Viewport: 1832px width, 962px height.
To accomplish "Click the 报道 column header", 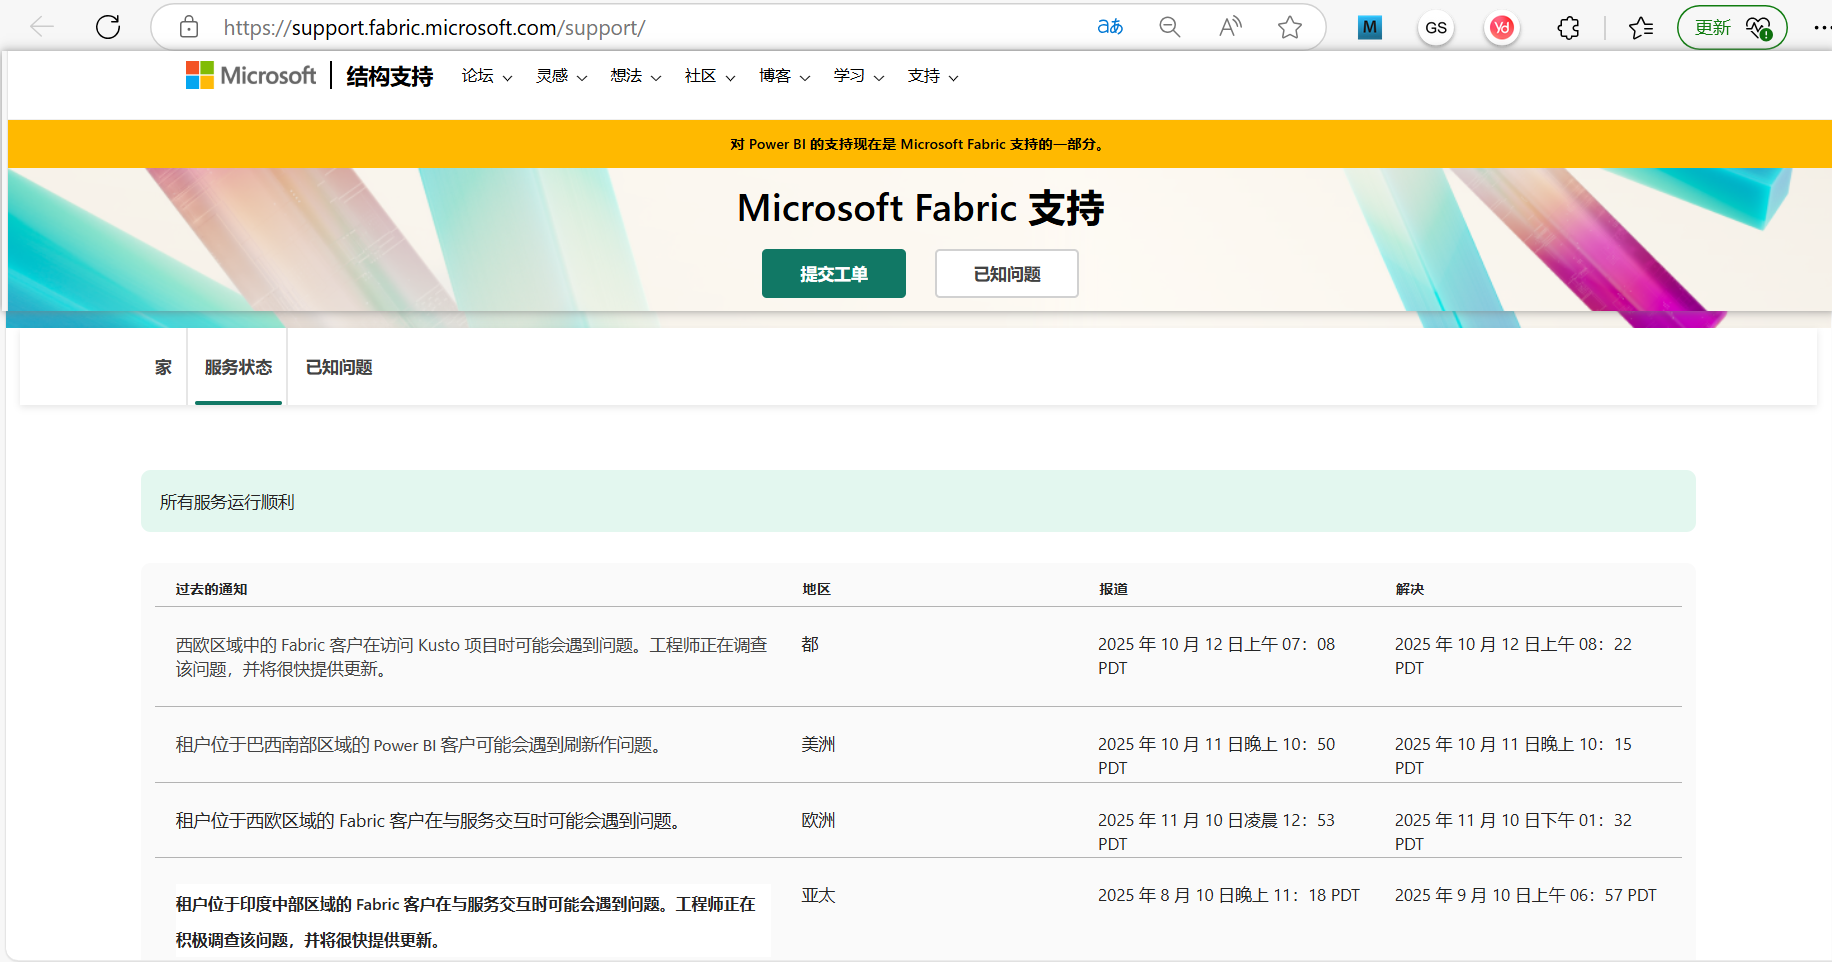I will pyautogui.click(x=1113, y=589).
